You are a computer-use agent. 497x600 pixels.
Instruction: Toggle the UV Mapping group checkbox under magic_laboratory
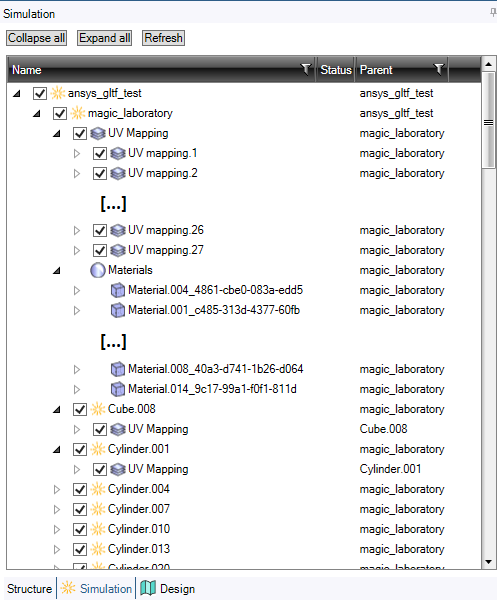point(80,133)
